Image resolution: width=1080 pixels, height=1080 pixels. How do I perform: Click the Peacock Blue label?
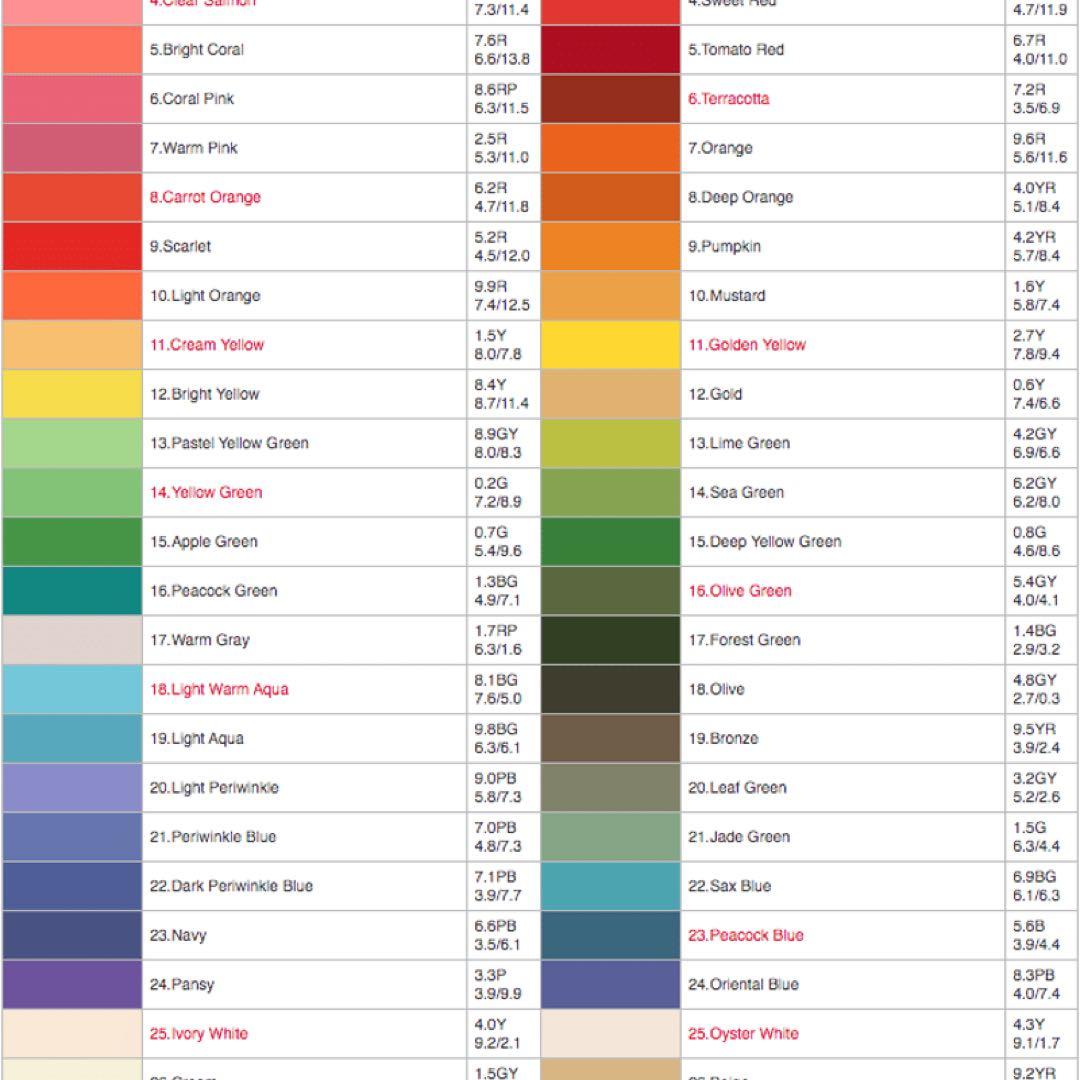click(746, 935)
